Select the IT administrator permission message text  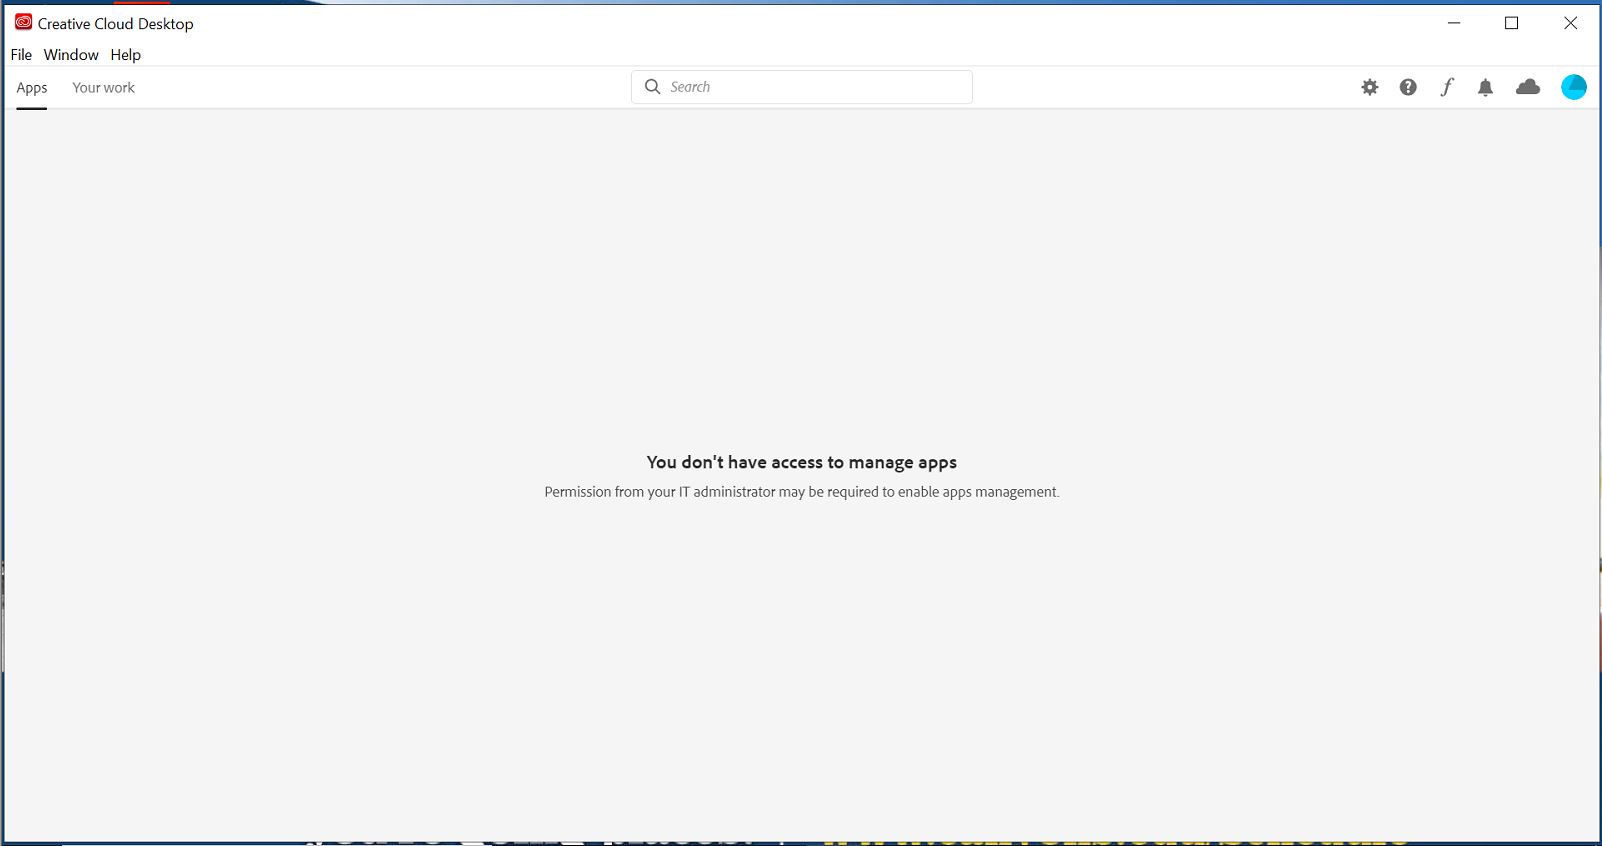pyautogui.click(x=802, y=492)
